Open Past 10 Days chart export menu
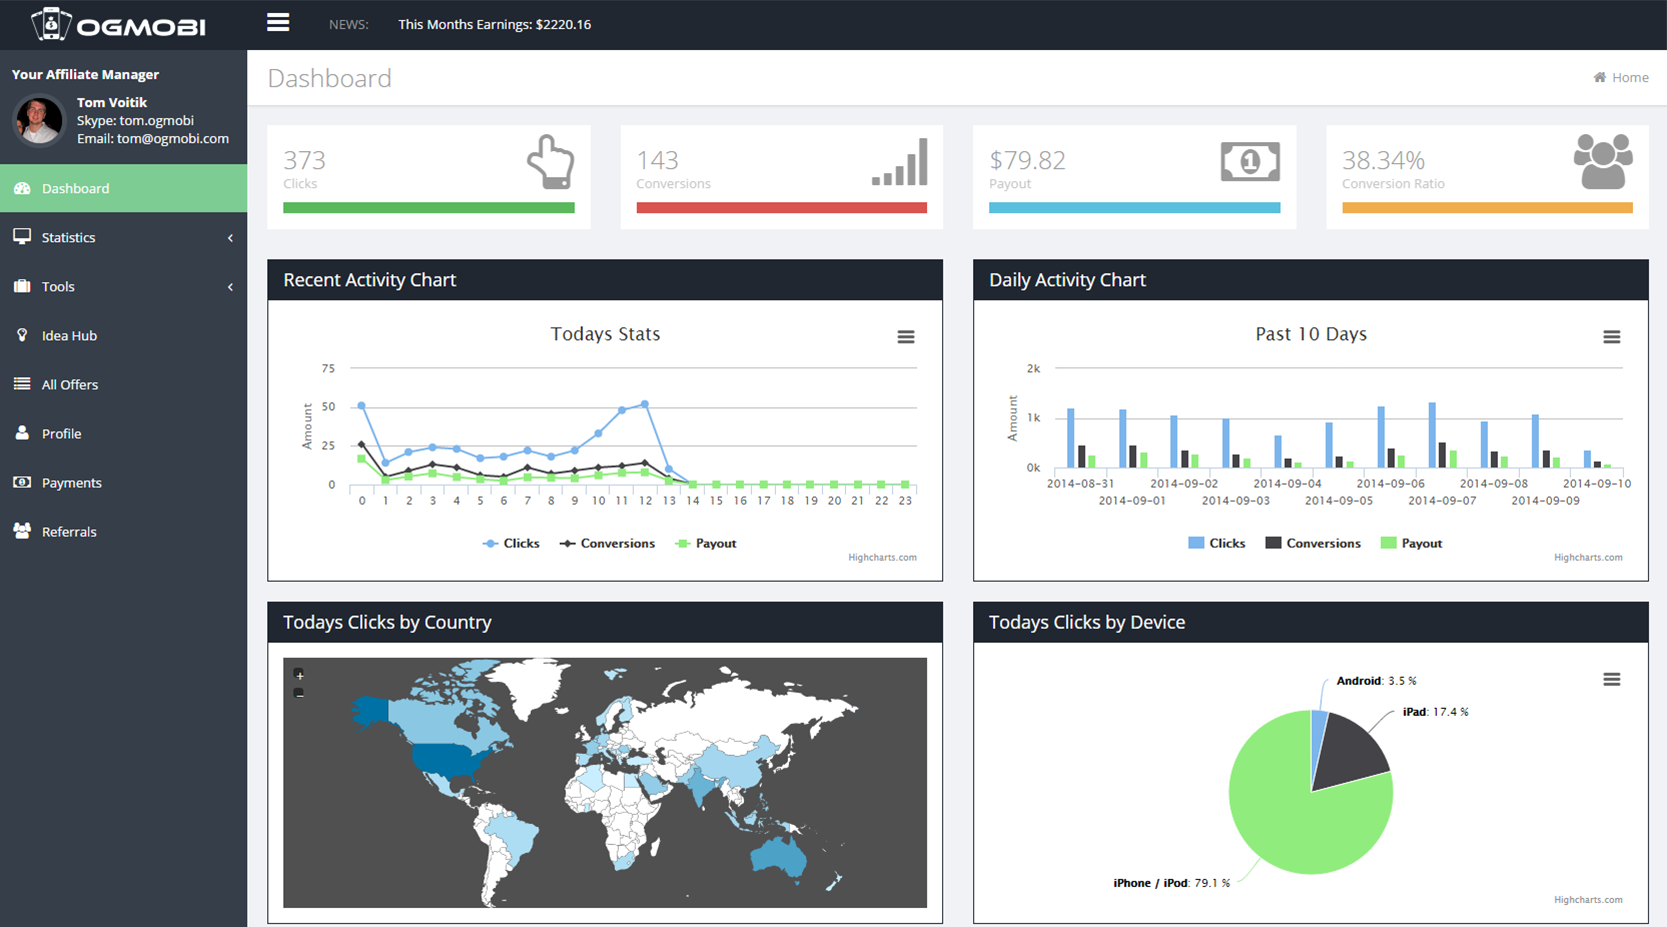The height and width of the screenshot is (927, 1667). coord(1611,337)
